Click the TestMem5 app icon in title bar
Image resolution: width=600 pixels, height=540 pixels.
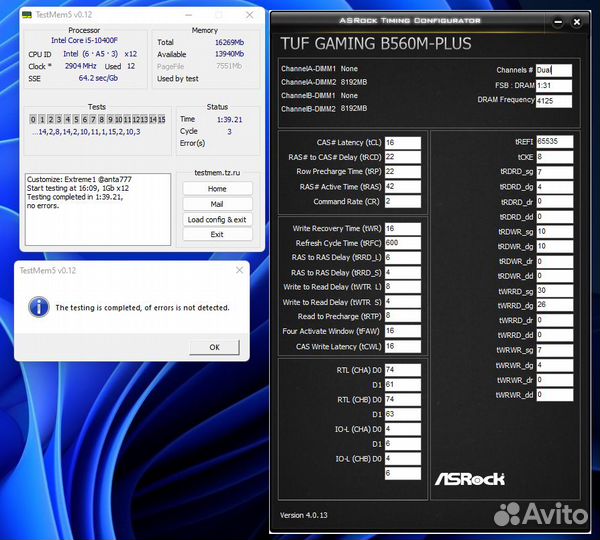pyautogui.click(x=27, y=15)
